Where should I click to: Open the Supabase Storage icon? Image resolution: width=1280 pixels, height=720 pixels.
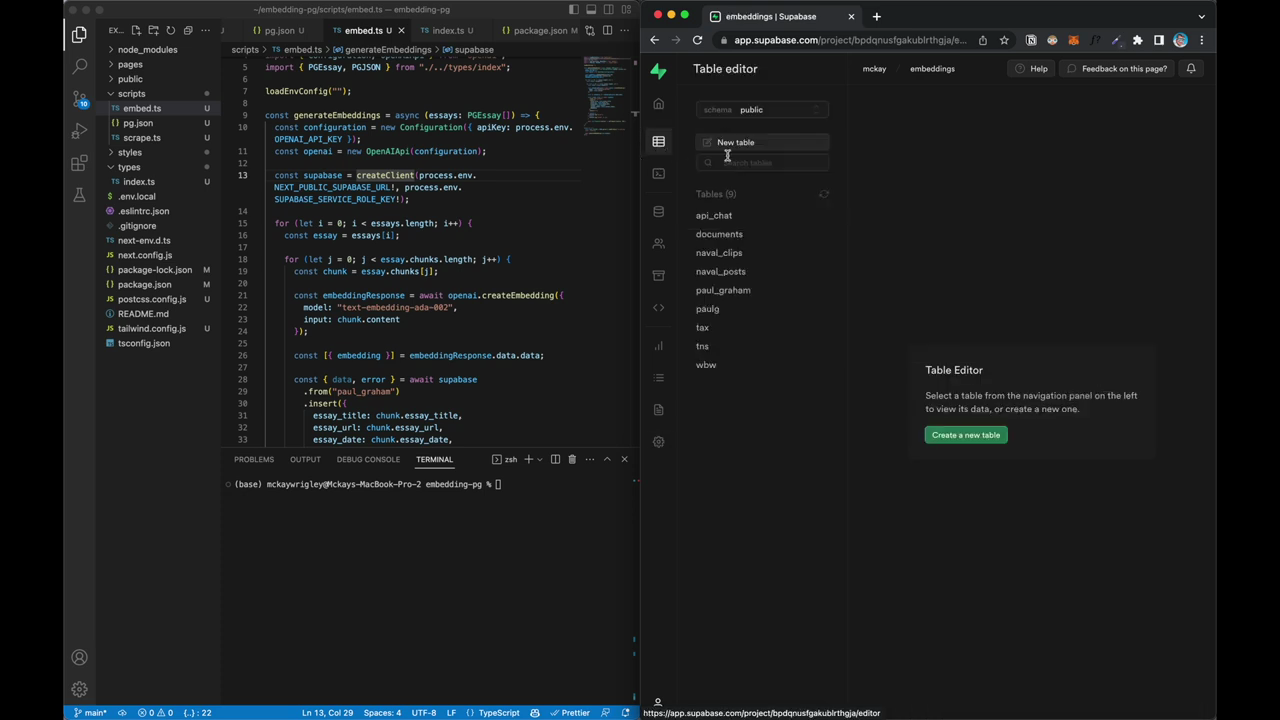pos(658,275)
